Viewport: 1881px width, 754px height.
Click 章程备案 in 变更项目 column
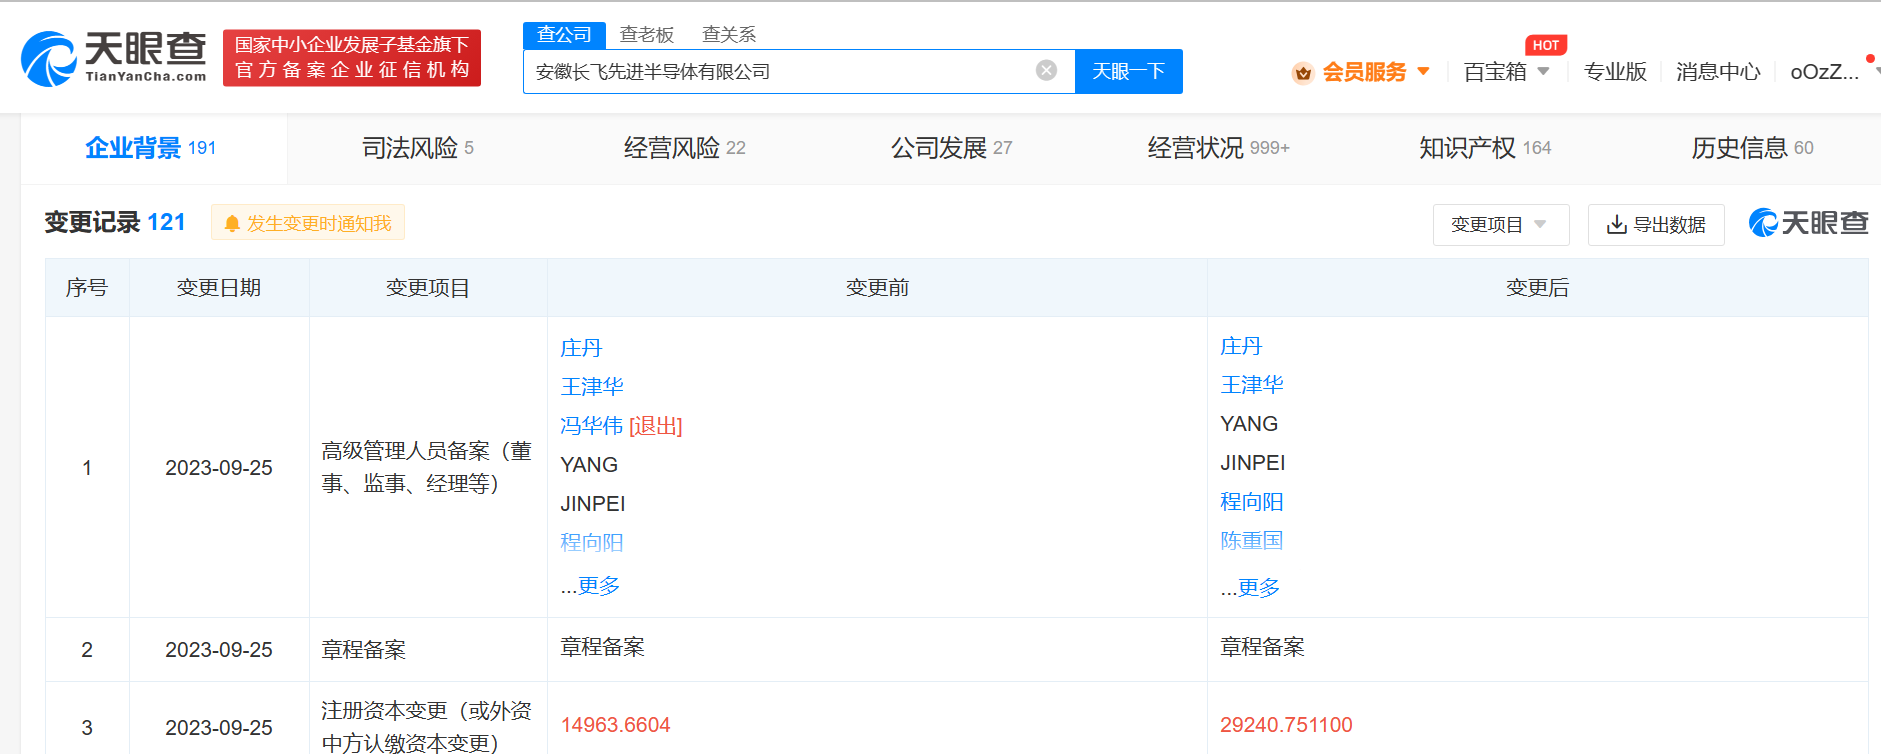pyautogui.click(x=364, y=650)
